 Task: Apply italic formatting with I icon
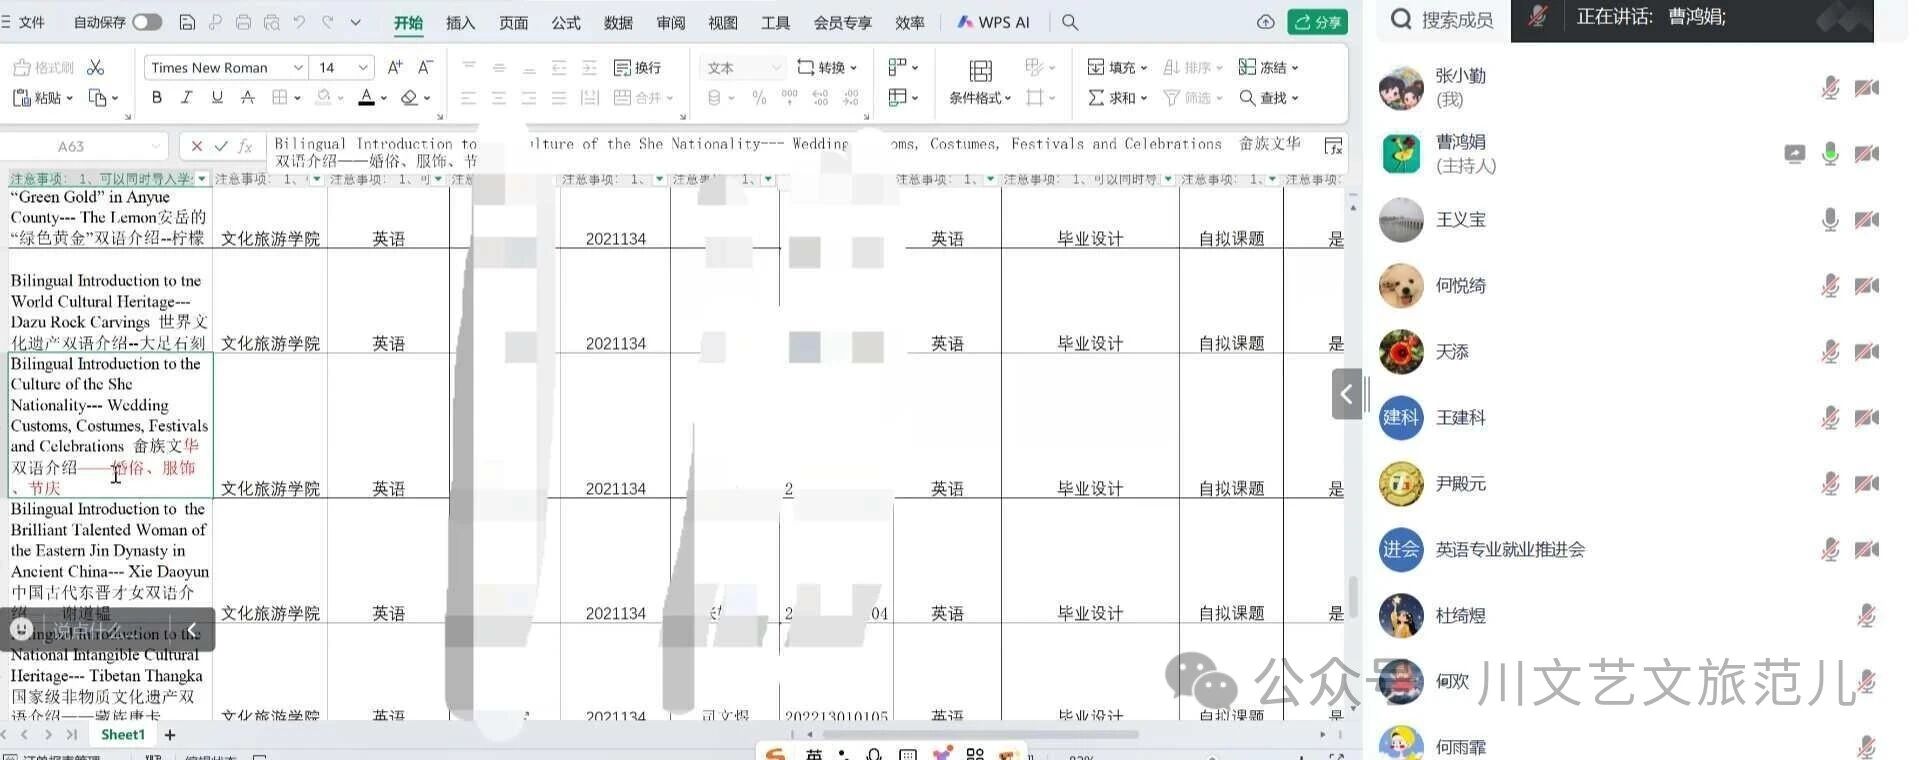coord(186,97)
